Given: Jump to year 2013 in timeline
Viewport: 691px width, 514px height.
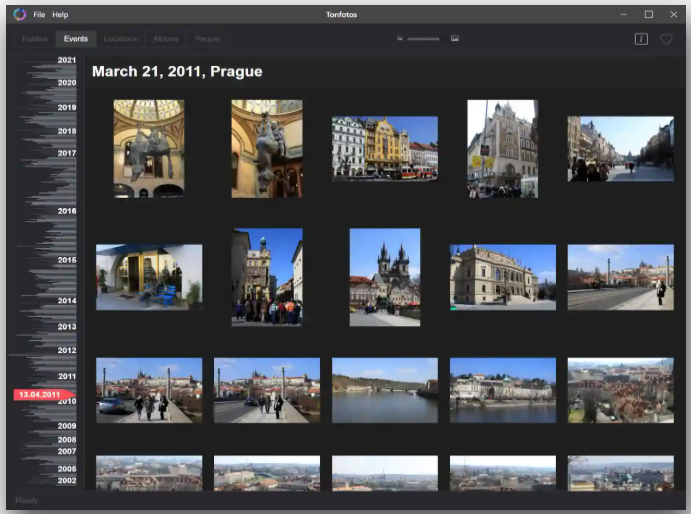Looking at the screenshot, I should (67, 327).
